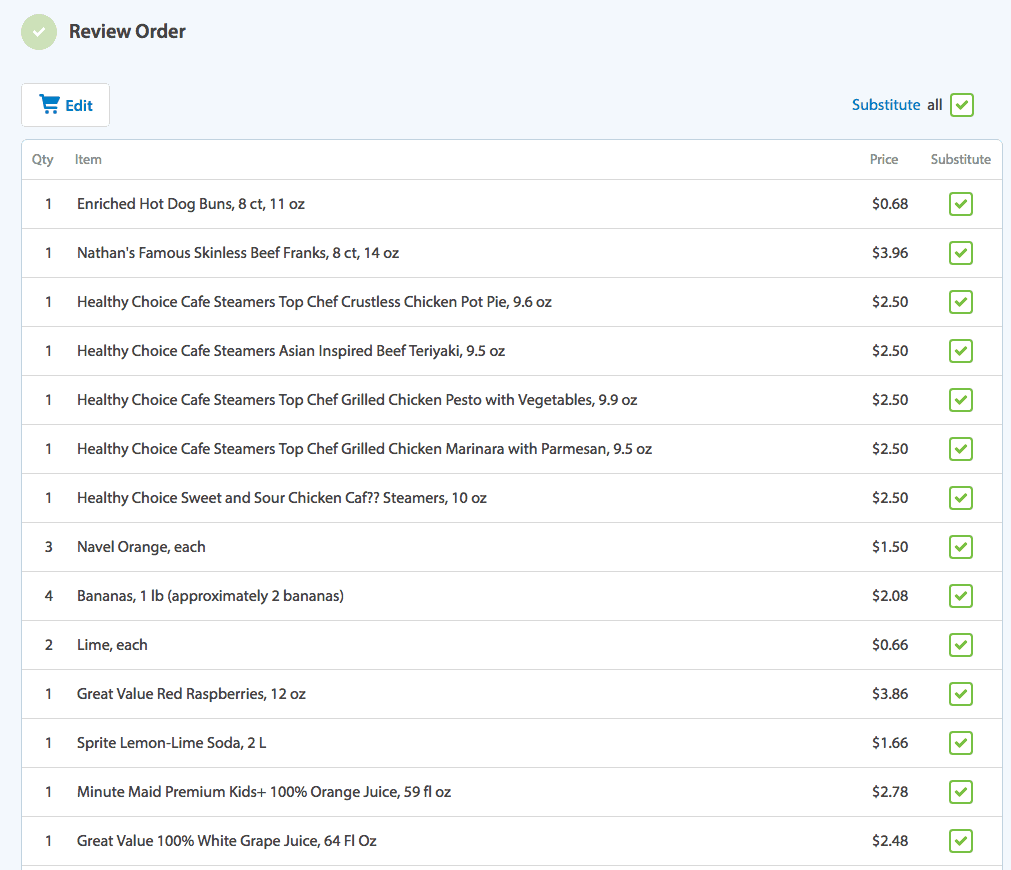The width and height of the screenshot is (1011, 870).
Task: Click the Review Order heading
Action: pos(127,32)
